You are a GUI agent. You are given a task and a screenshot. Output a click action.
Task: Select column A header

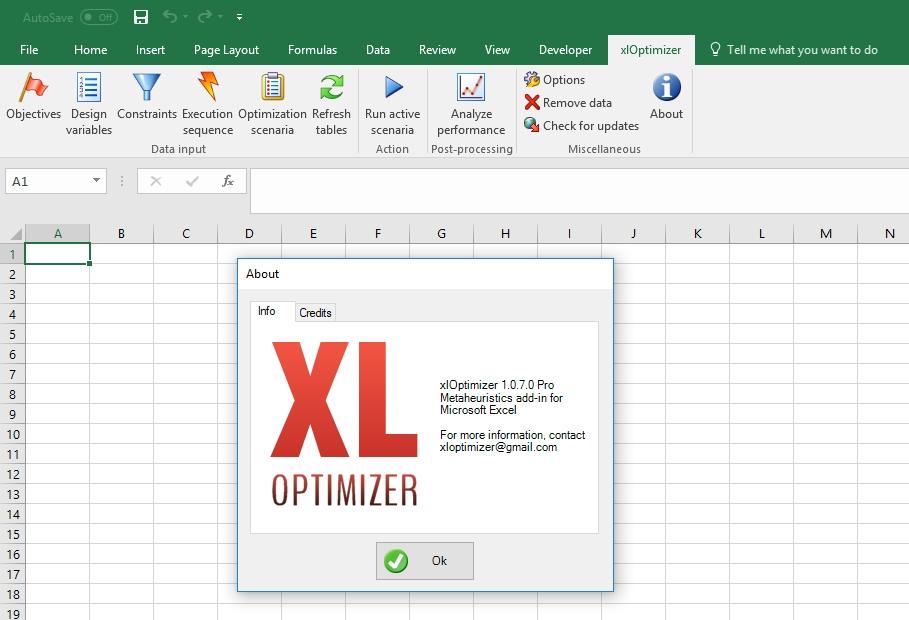pos(57,234)
